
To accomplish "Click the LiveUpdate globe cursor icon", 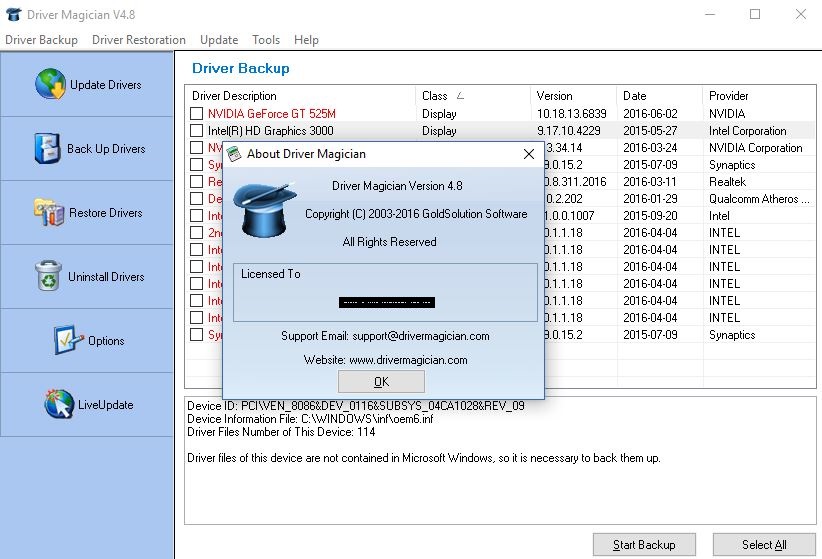I will coord(59,404).
